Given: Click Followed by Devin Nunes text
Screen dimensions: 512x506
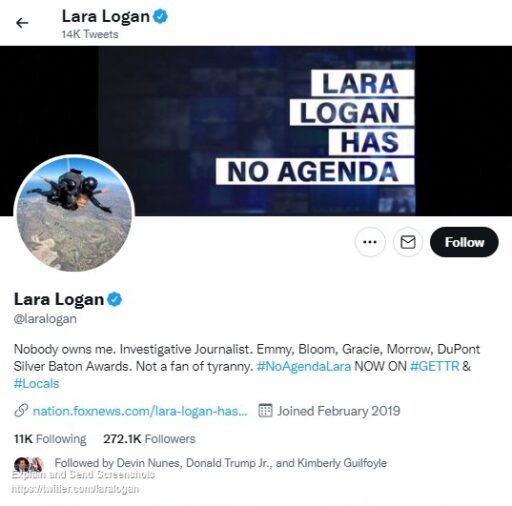Looking at the screenshot, I should pyautogui.click(x=220, y=463).
